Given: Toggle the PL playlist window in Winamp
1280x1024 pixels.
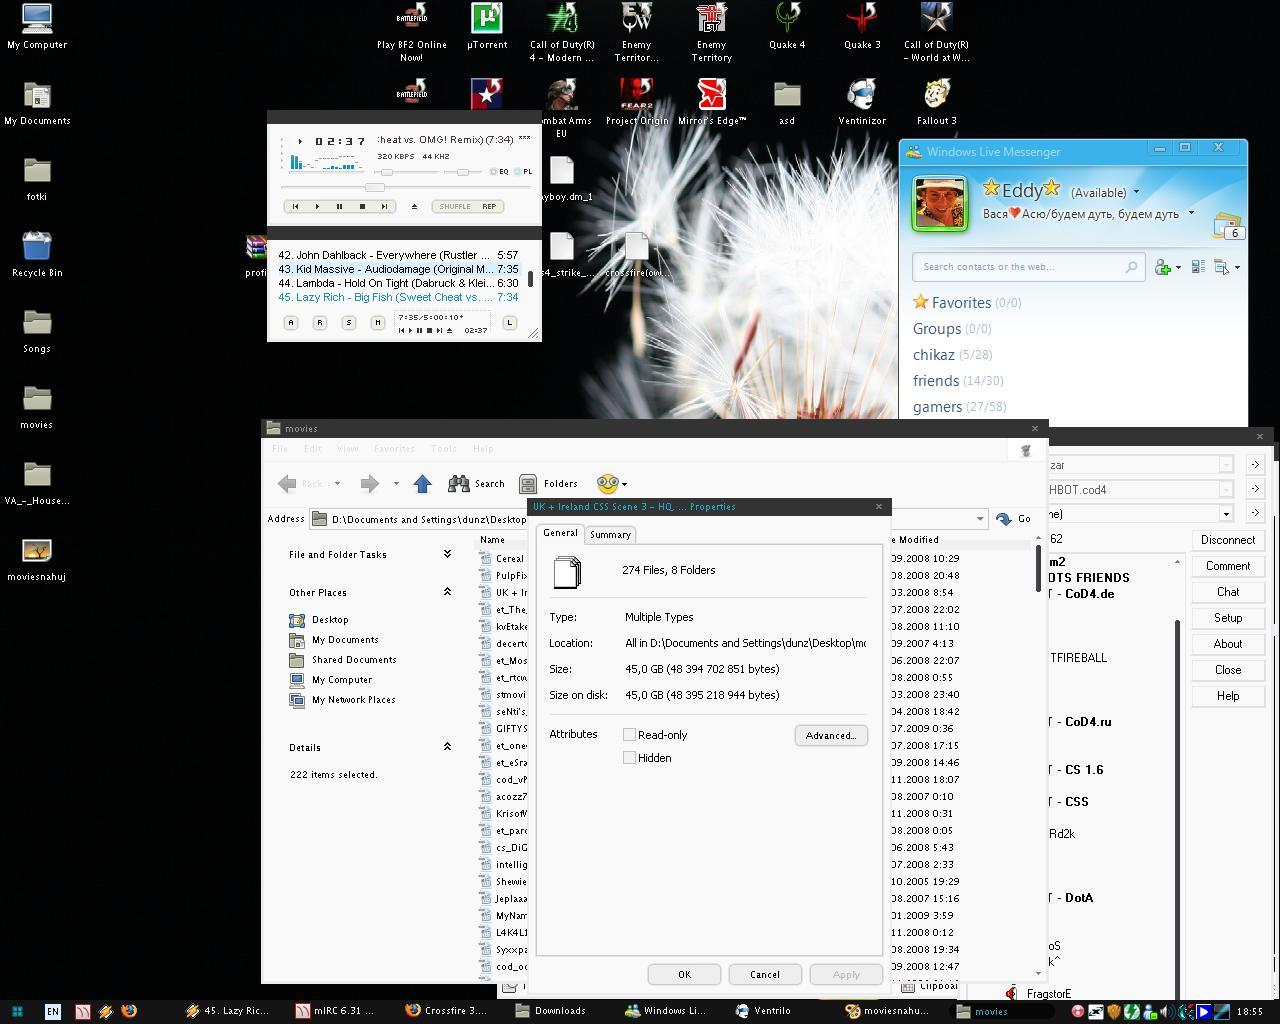Looking at the screenshot, I should [524, 172].
